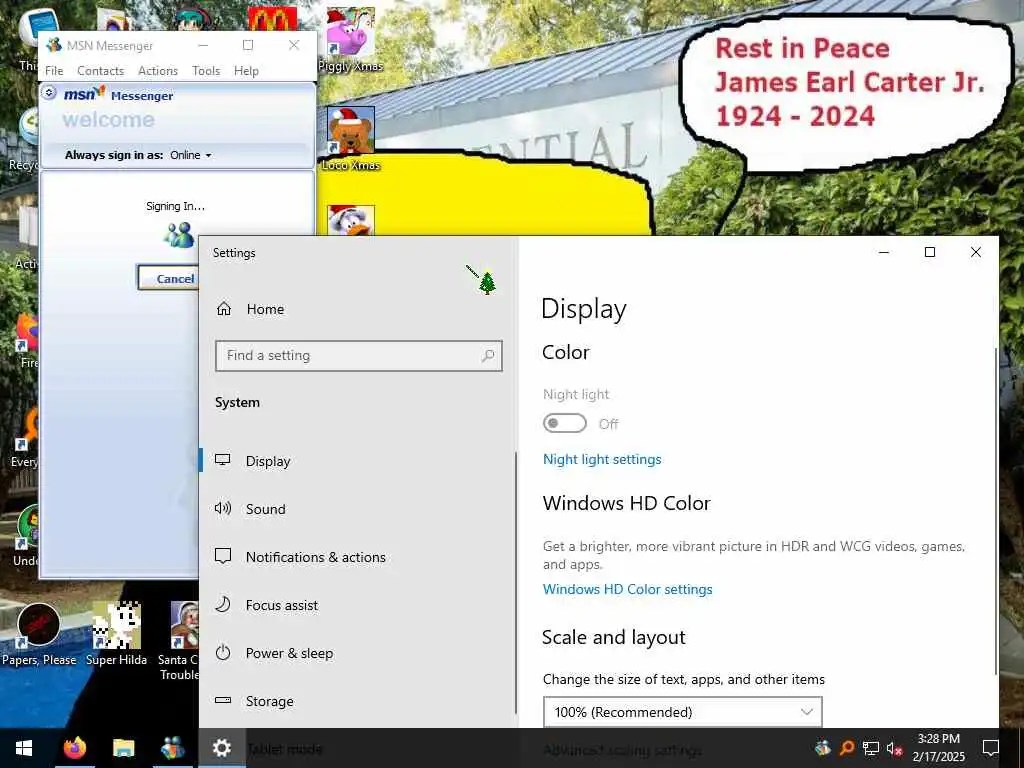Screen dimensions: 1024x768
Task: Open the Papers, Please desktop shortcut
Action: tap(39, 634)
